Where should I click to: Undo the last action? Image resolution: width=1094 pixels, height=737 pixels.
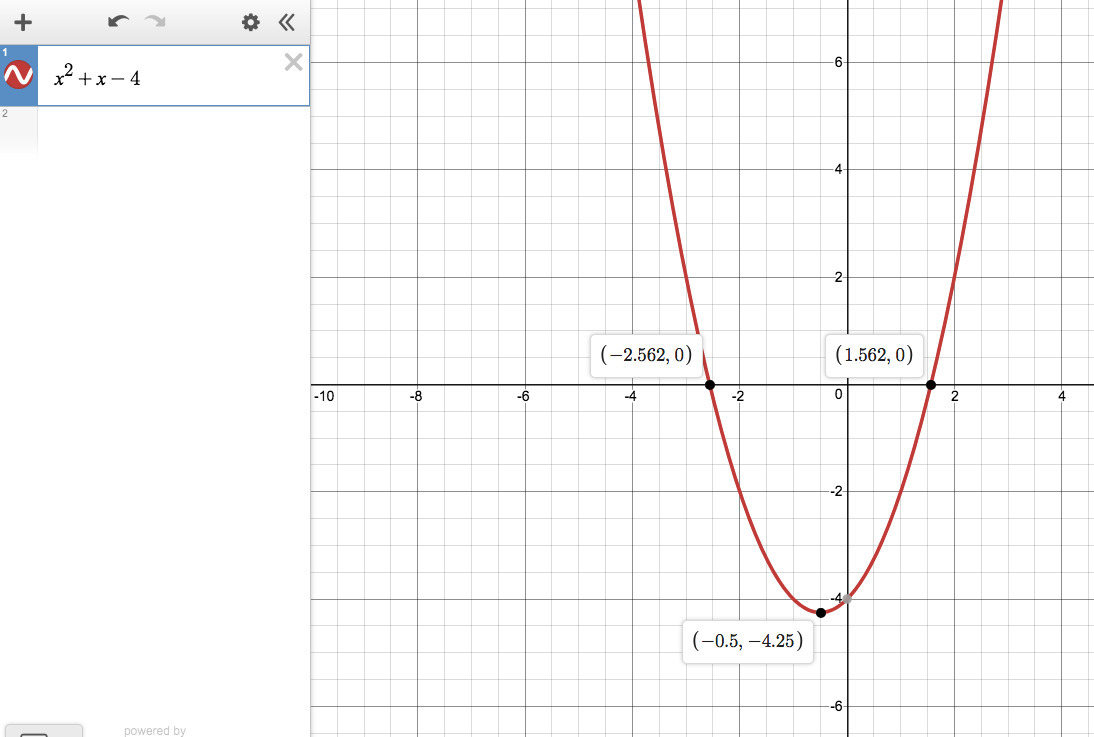pos(119,22)
